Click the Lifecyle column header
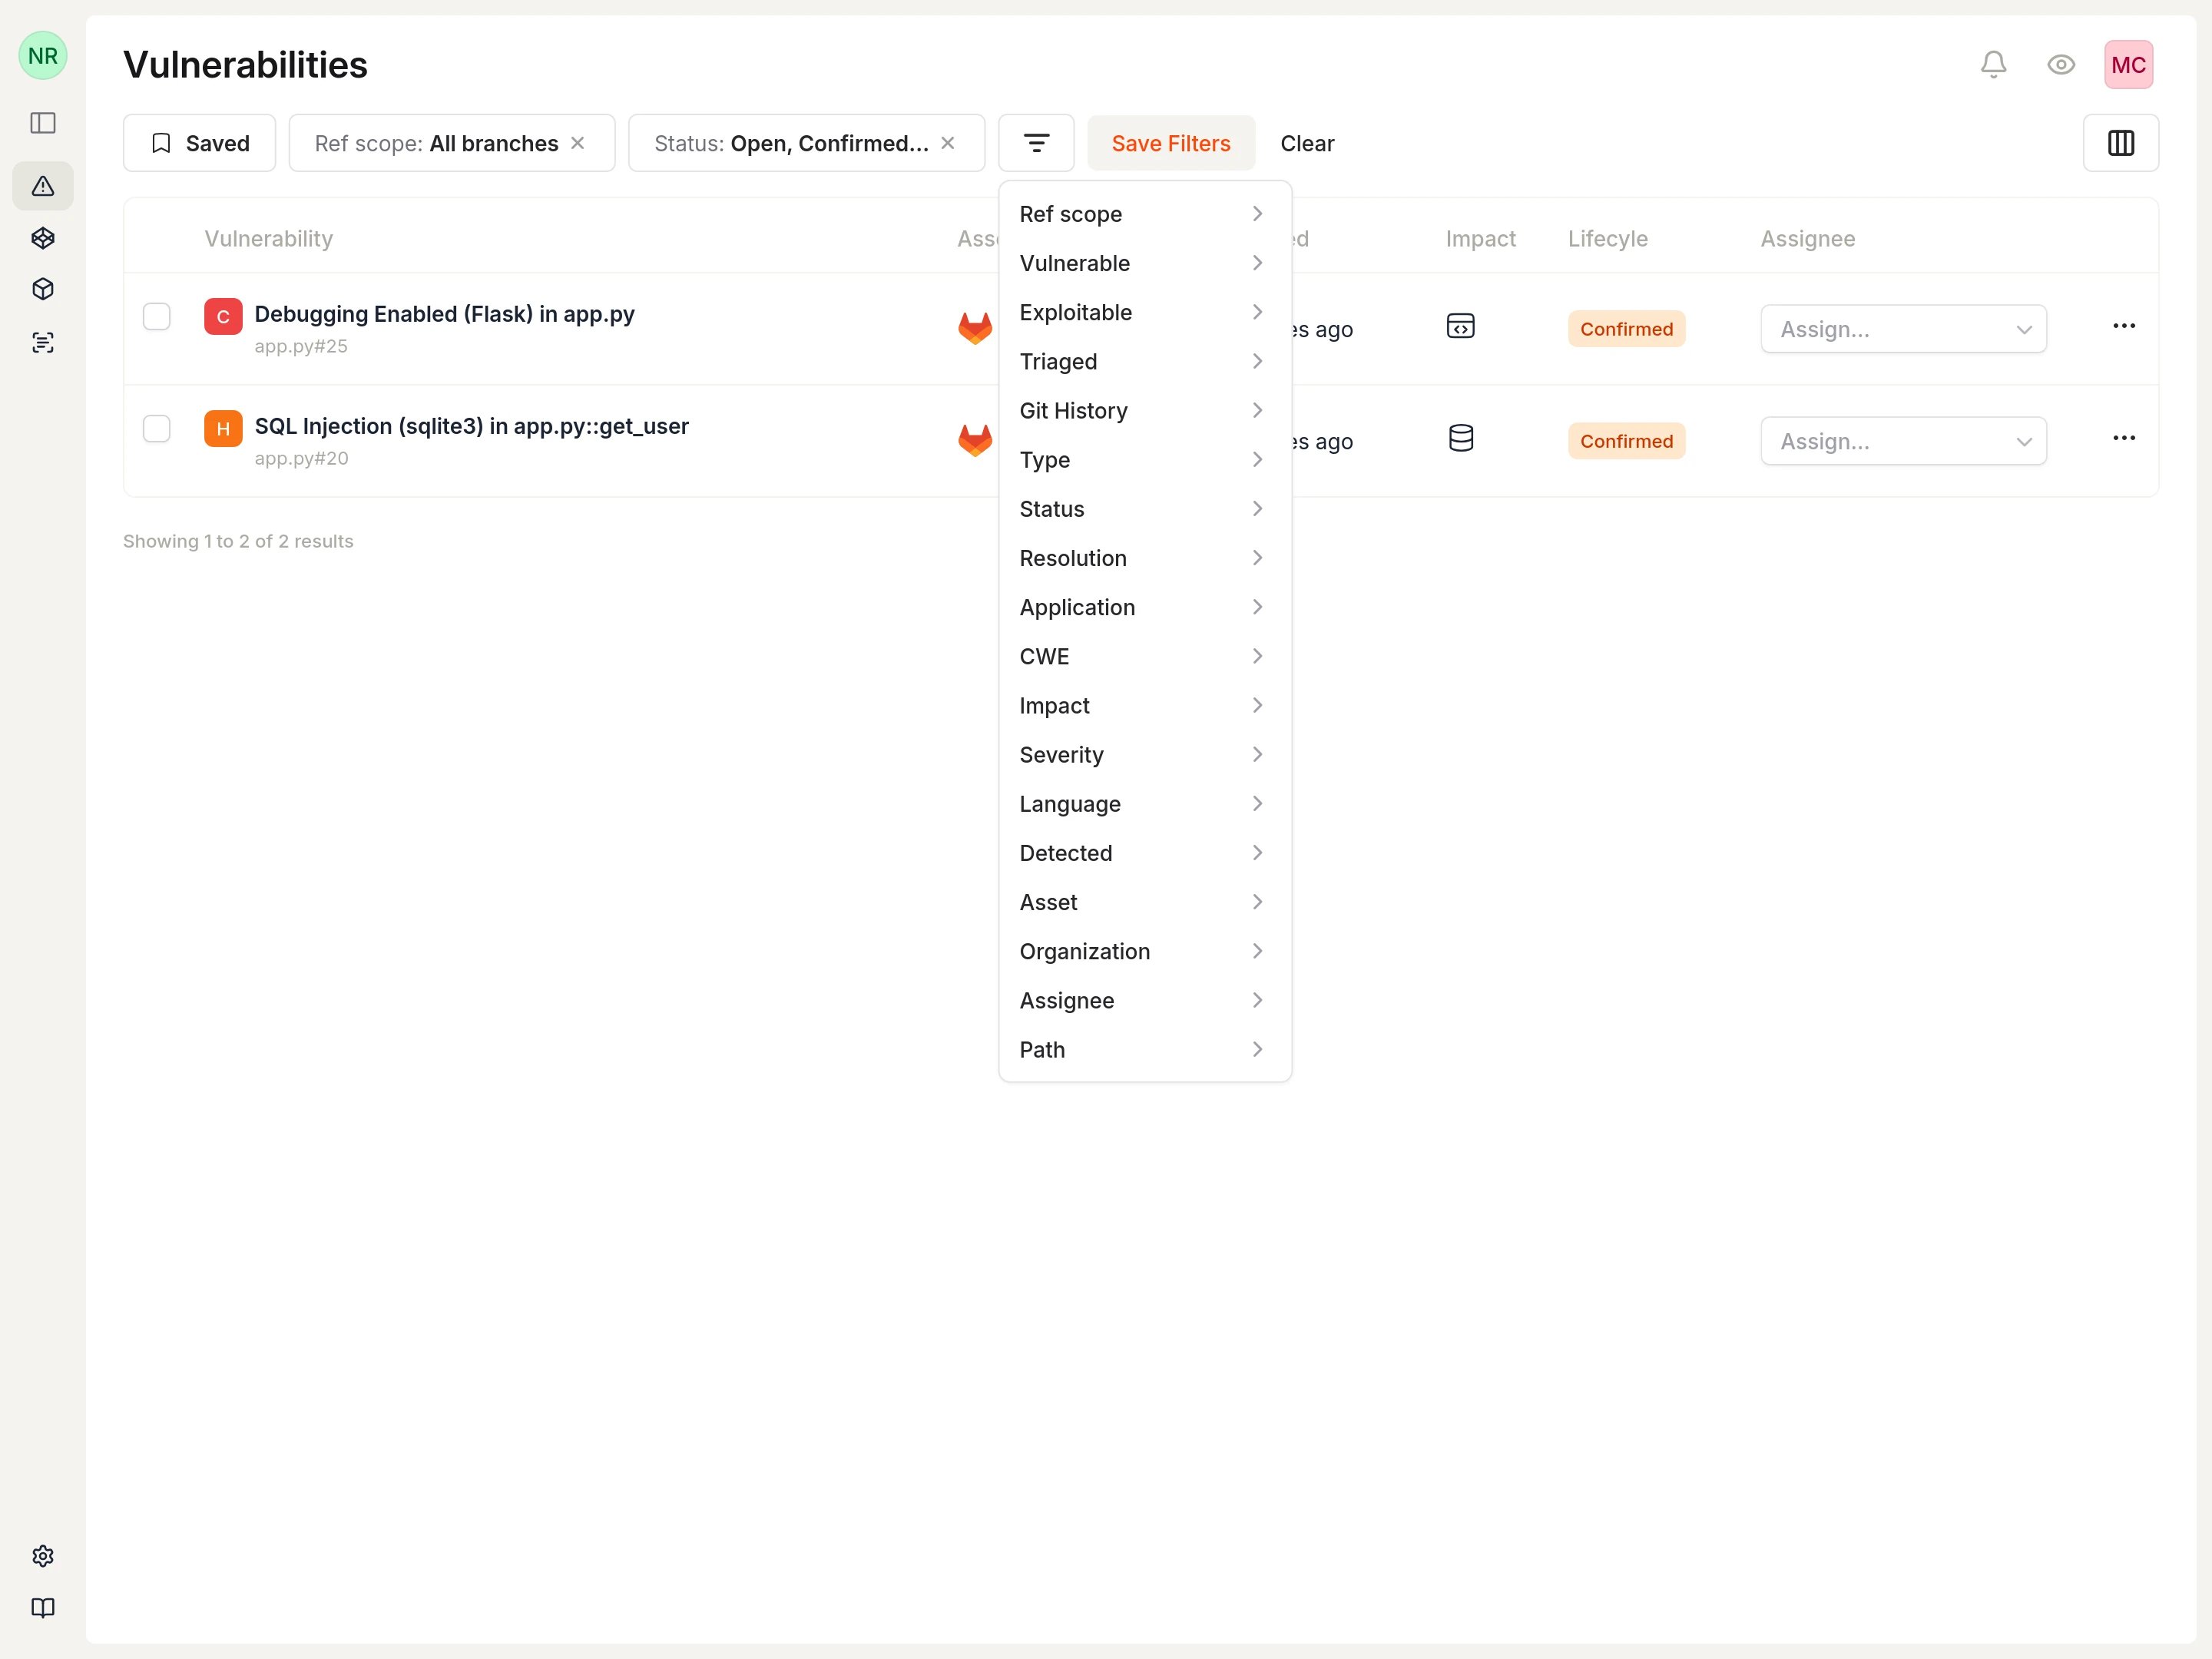2212x1659 pixels. (x=1608, y=239)
